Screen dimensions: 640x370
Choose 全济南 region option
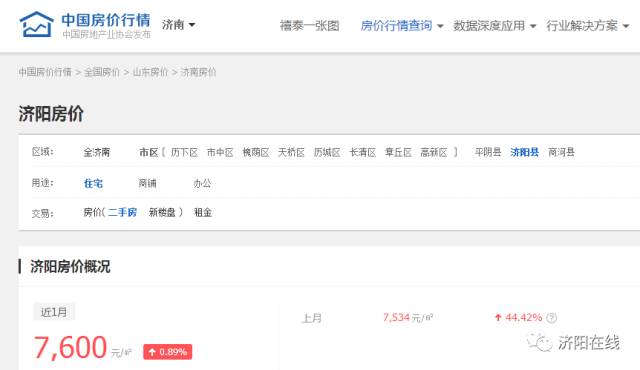coord(97,153)
